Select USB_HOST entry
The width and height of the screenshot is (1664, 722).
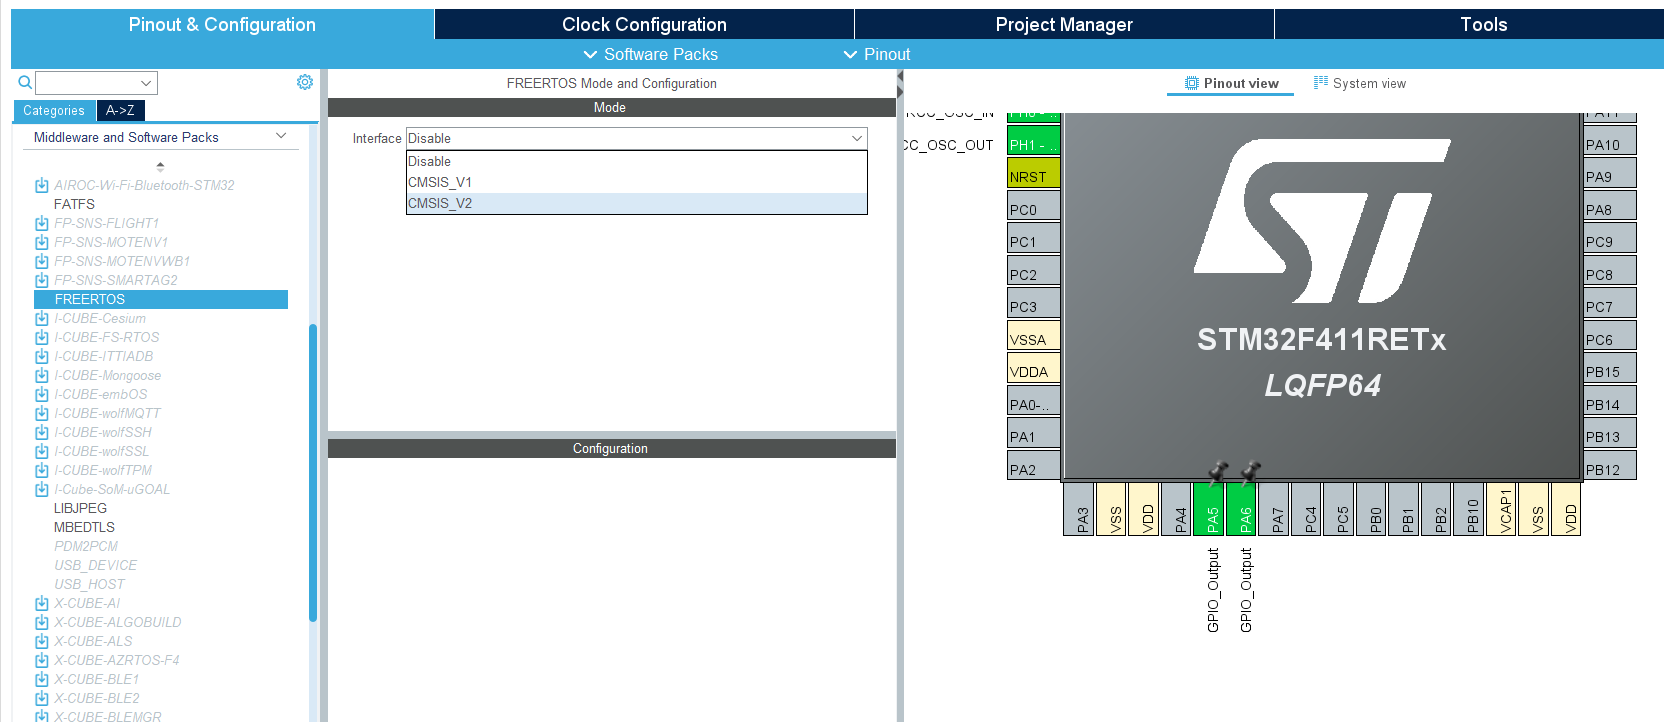point(89,584)
